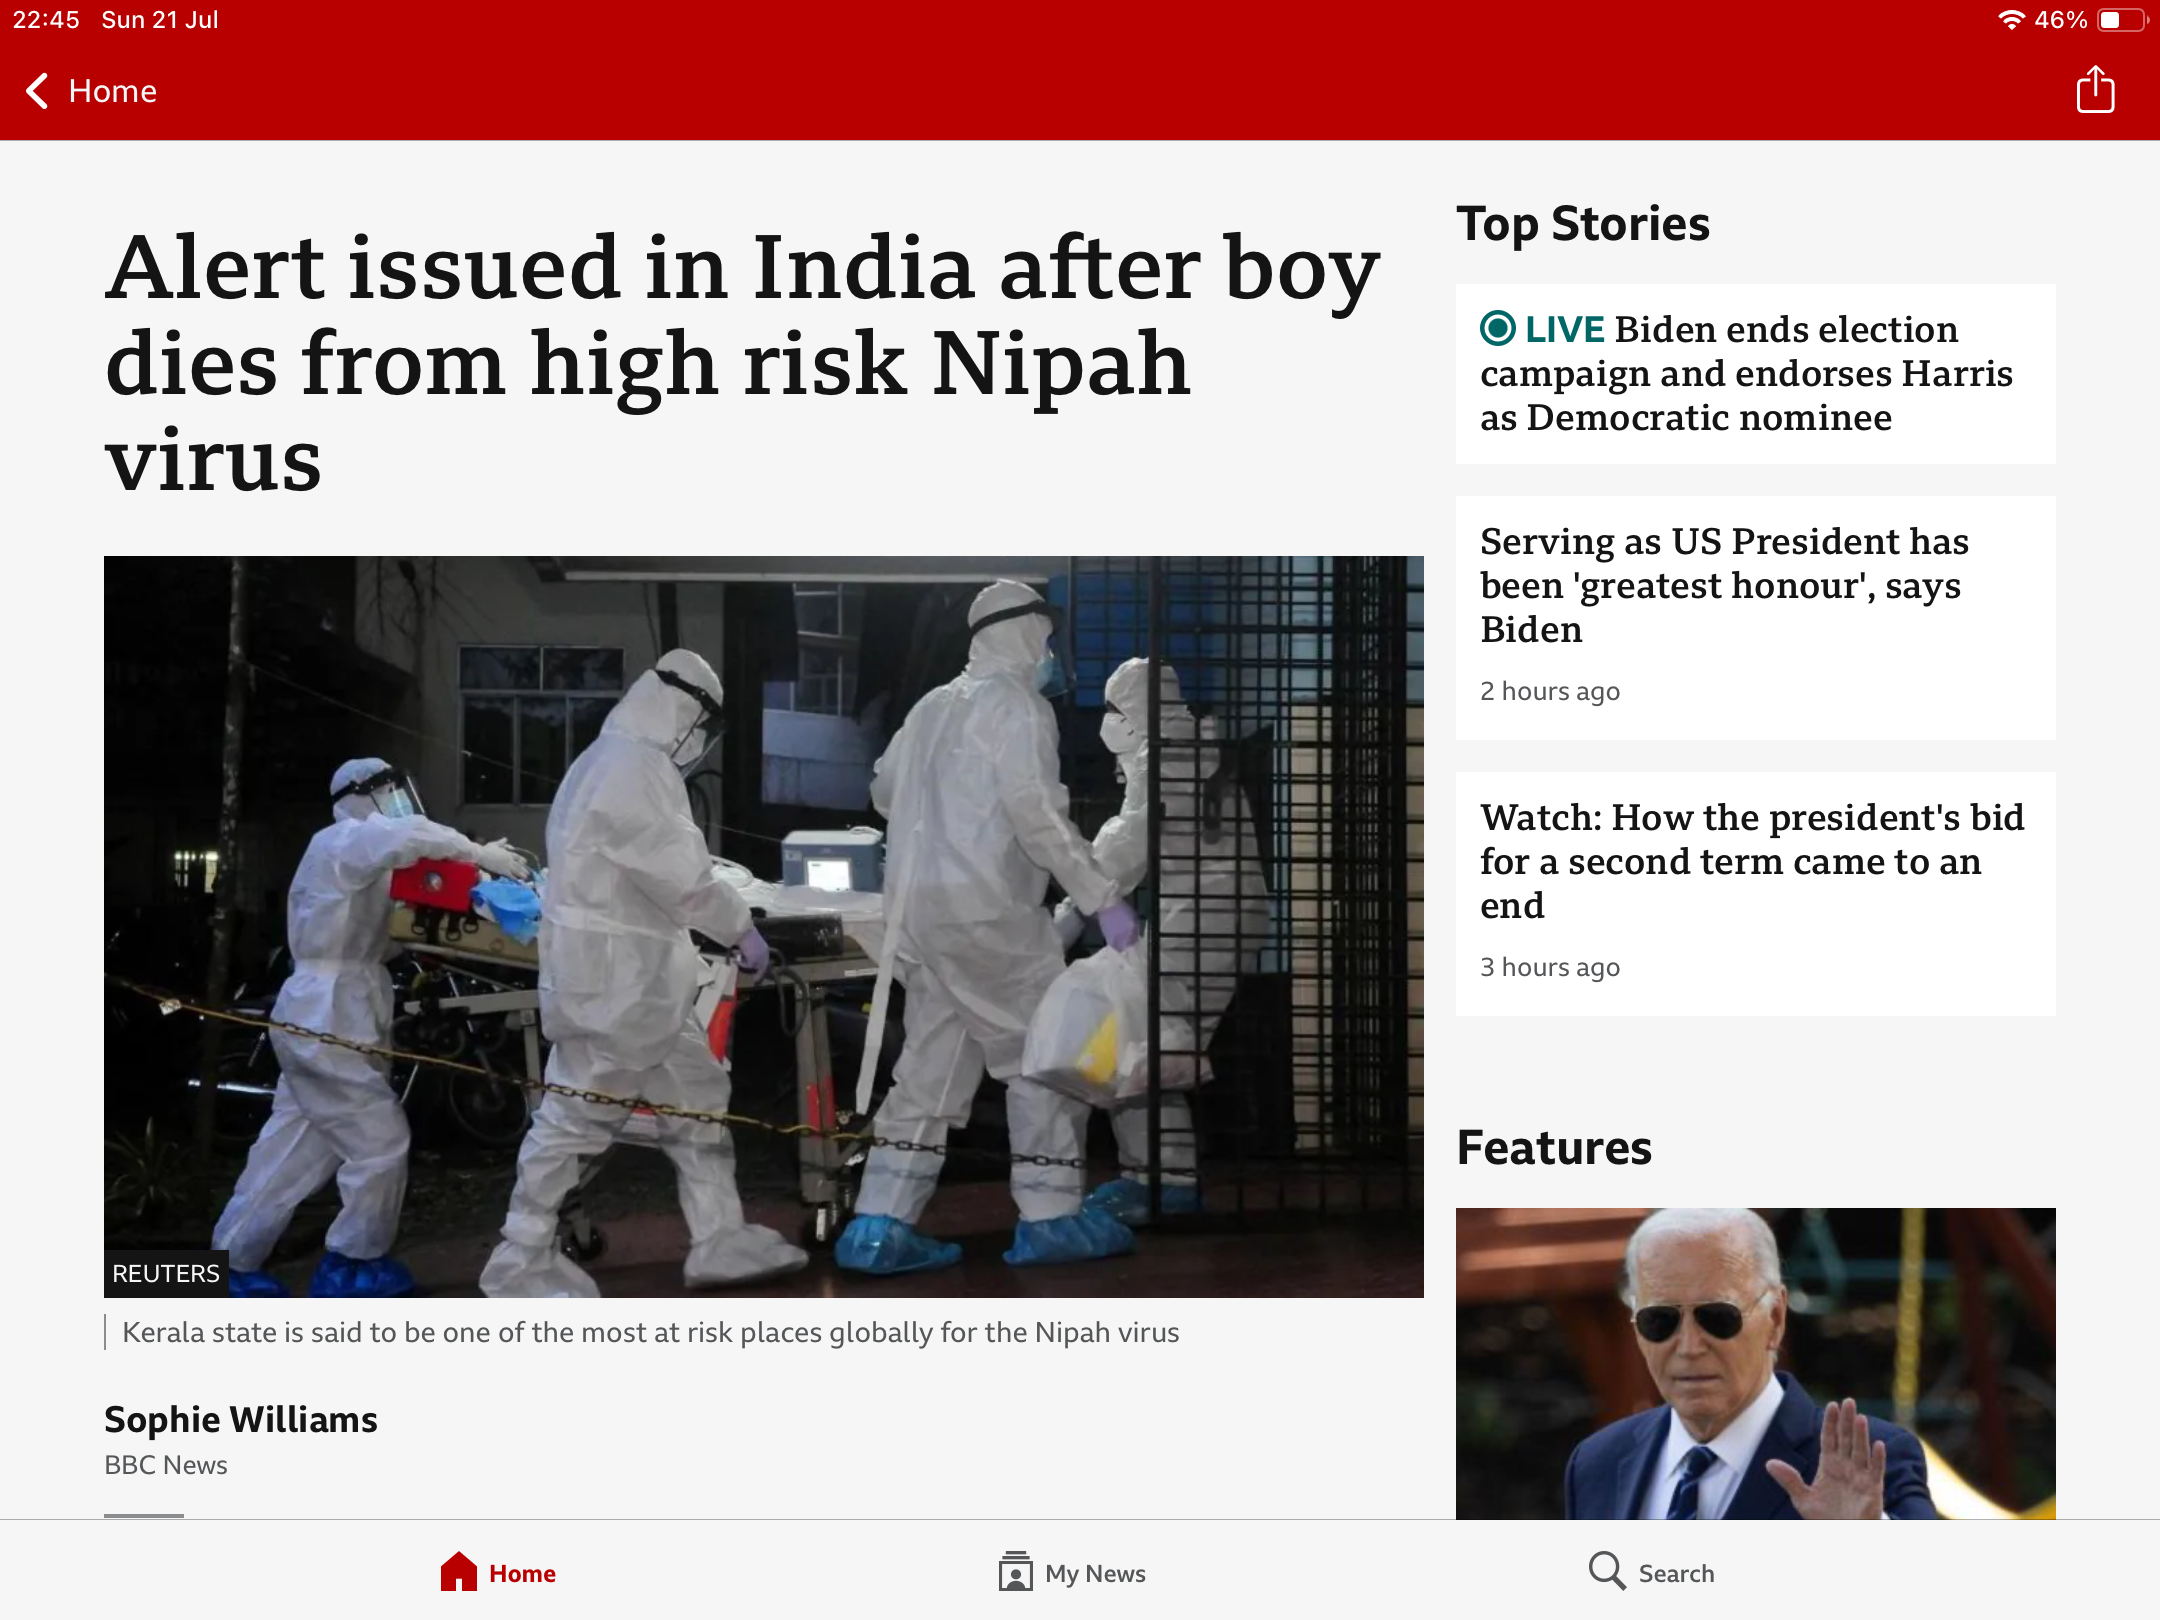Check the Wi-Fi status icon
The image size is (2160, 1620).
(2010, 20)
